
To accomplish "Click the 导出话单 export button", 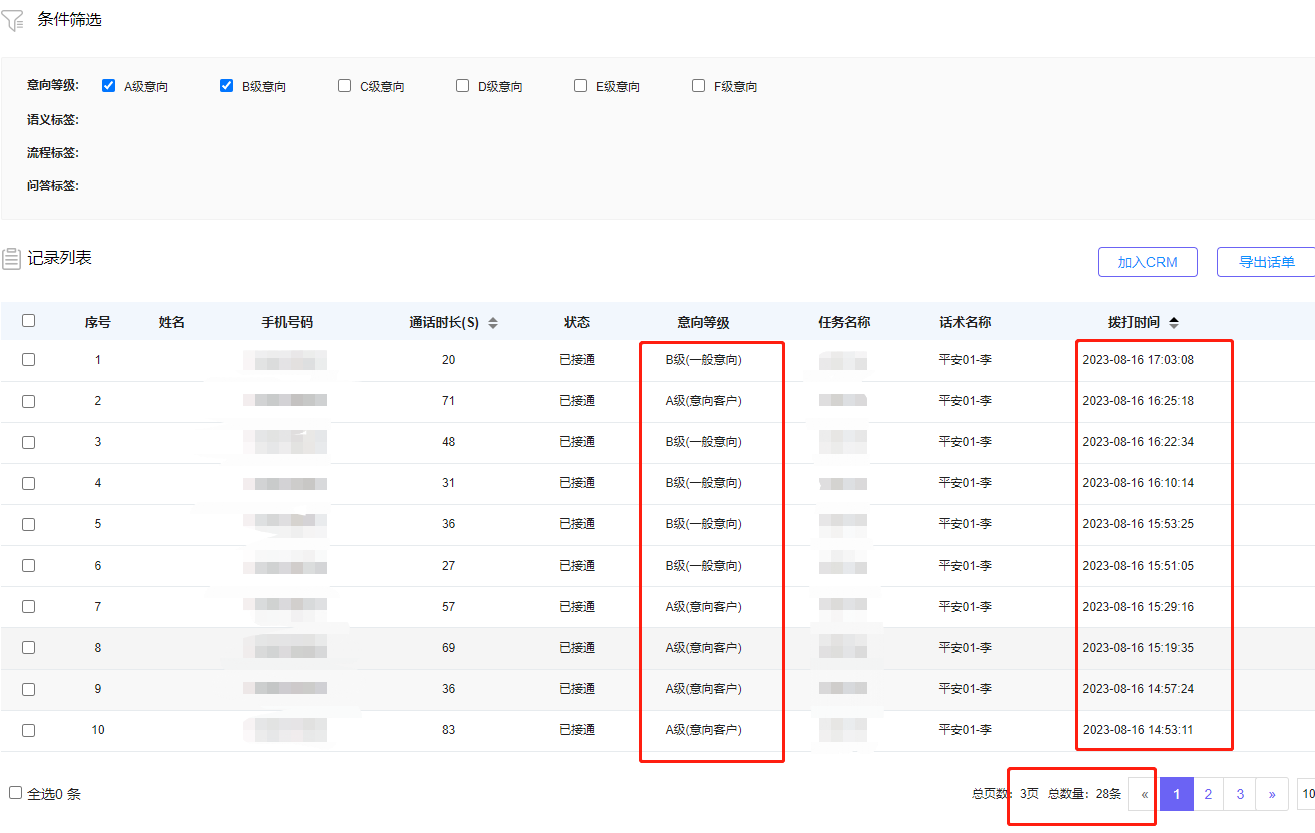I will [1266, 262].
